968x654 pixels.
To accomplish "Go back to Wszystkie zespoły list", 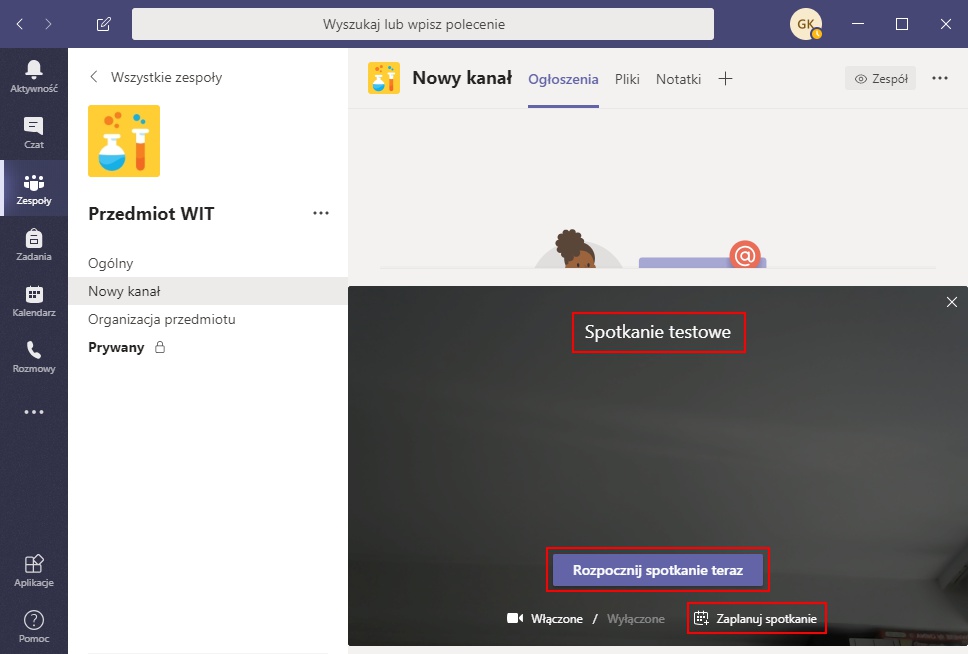I will (156, 77).
